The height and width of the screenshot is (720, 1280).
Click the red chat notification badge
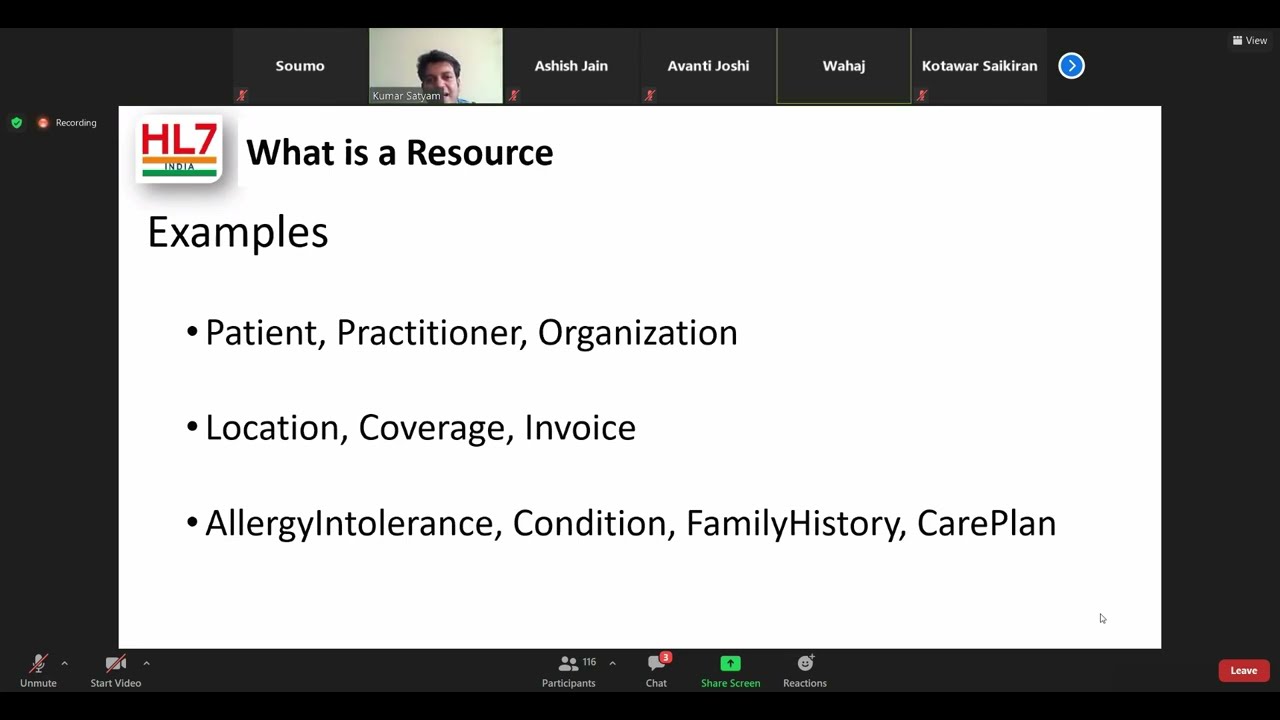click(x=666, y=657)
